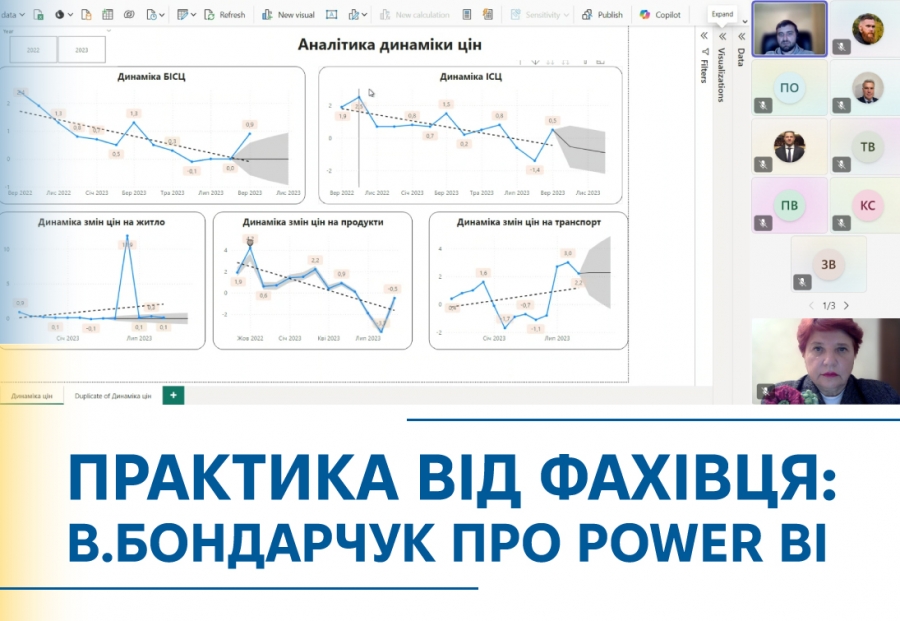This screenshot has width=900, height=621.
Task: Click the New measure icon
Action: click(x=467, y=15)
